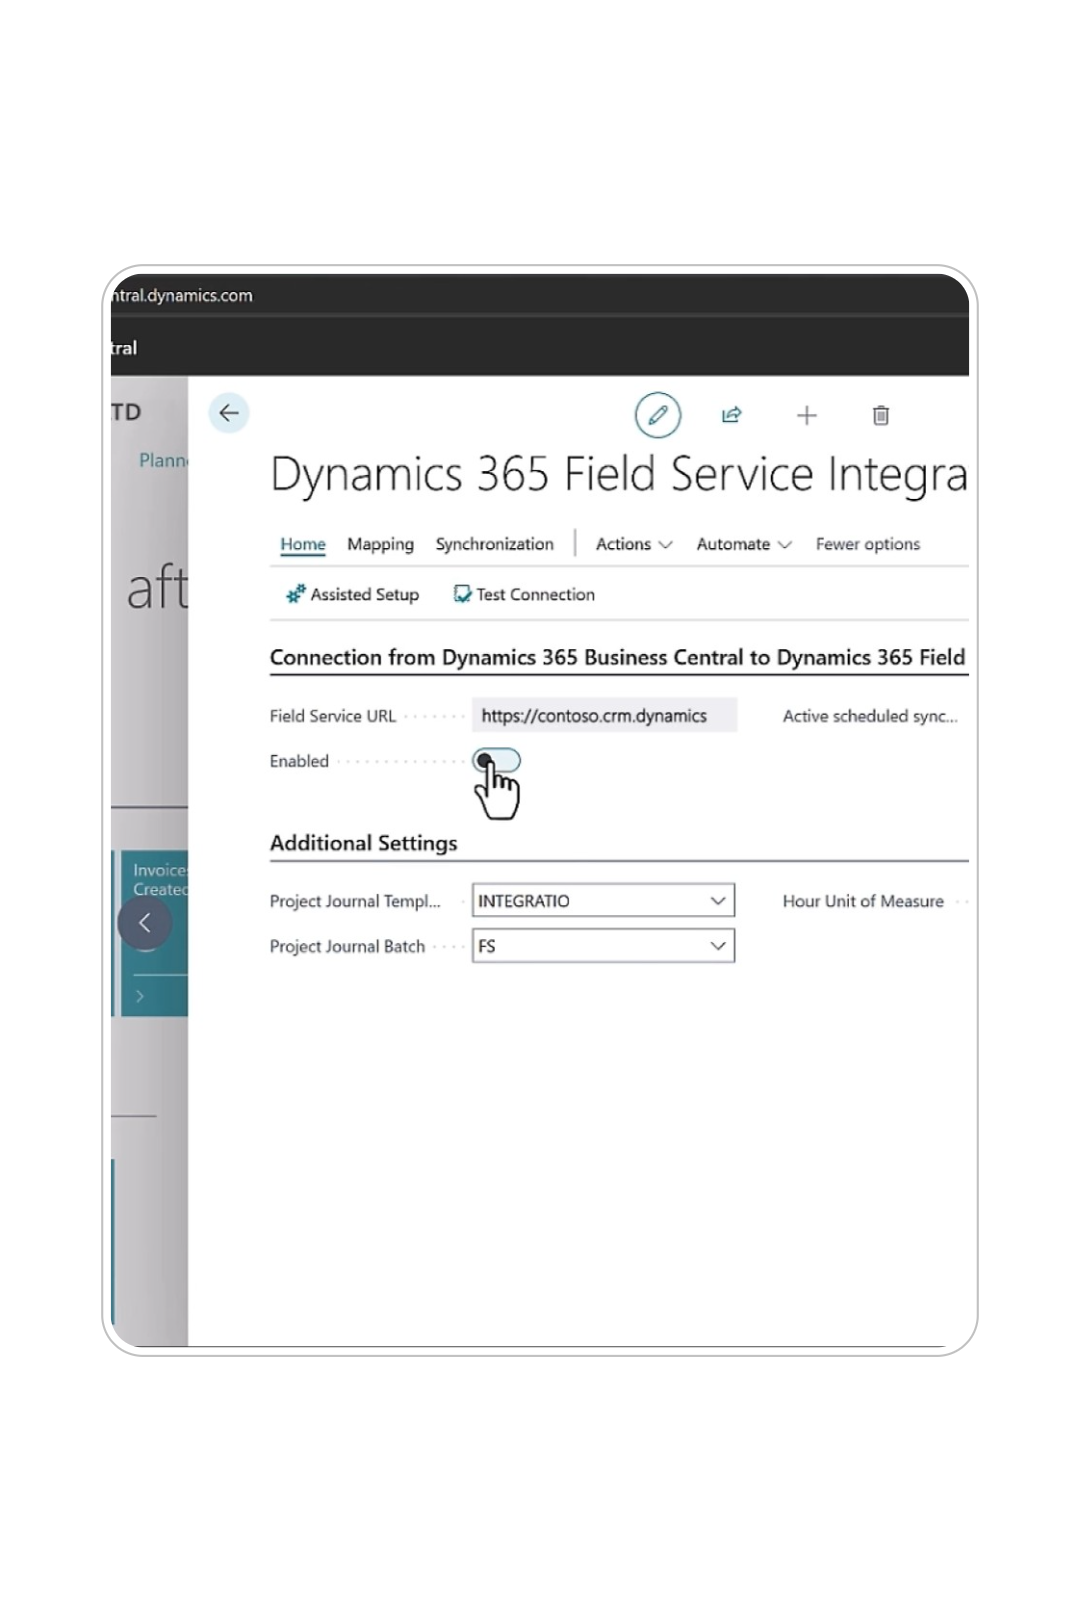This screenshot has width=1080, height=1620.
Task: Click the pencil edit icon
Action: [658, 415]
